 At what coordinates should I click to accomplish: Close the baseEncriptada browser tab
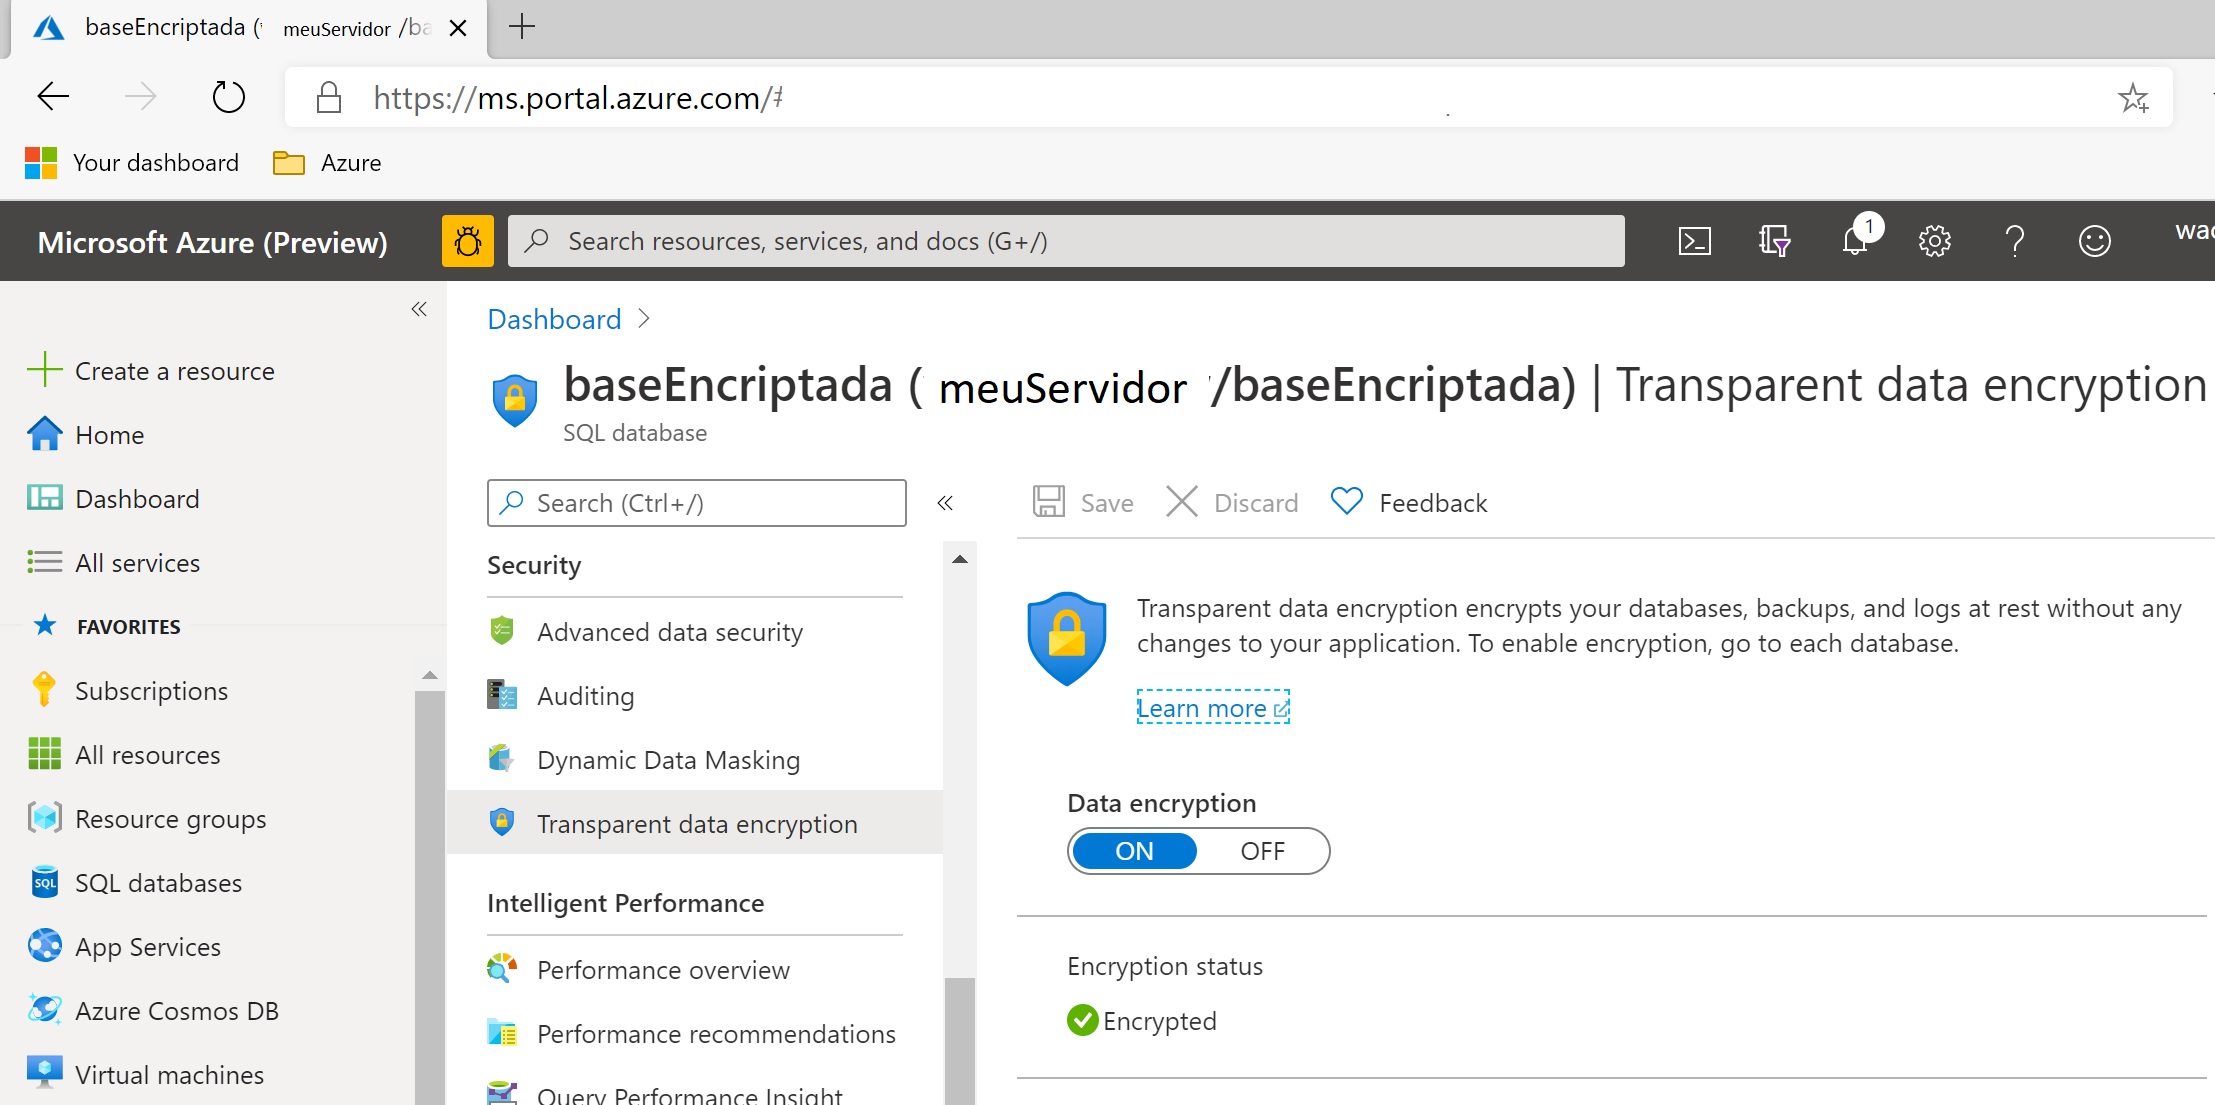458,28
